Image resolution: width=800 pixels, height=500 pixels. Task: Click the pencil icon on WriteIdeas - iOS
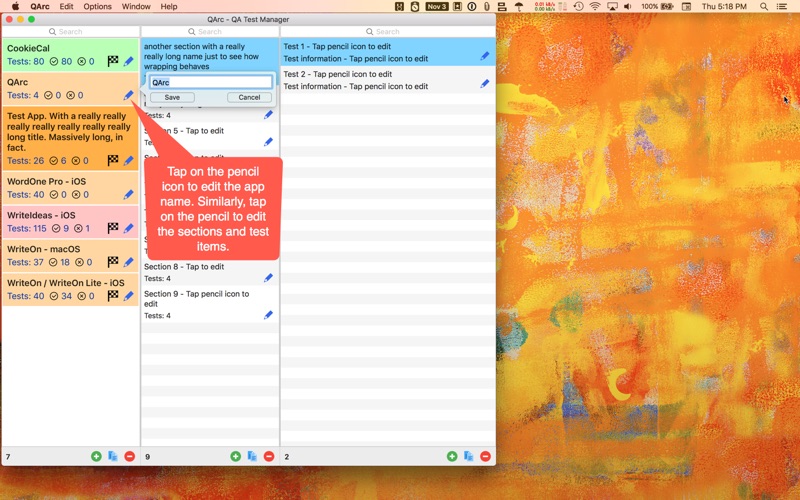[129, 228]
